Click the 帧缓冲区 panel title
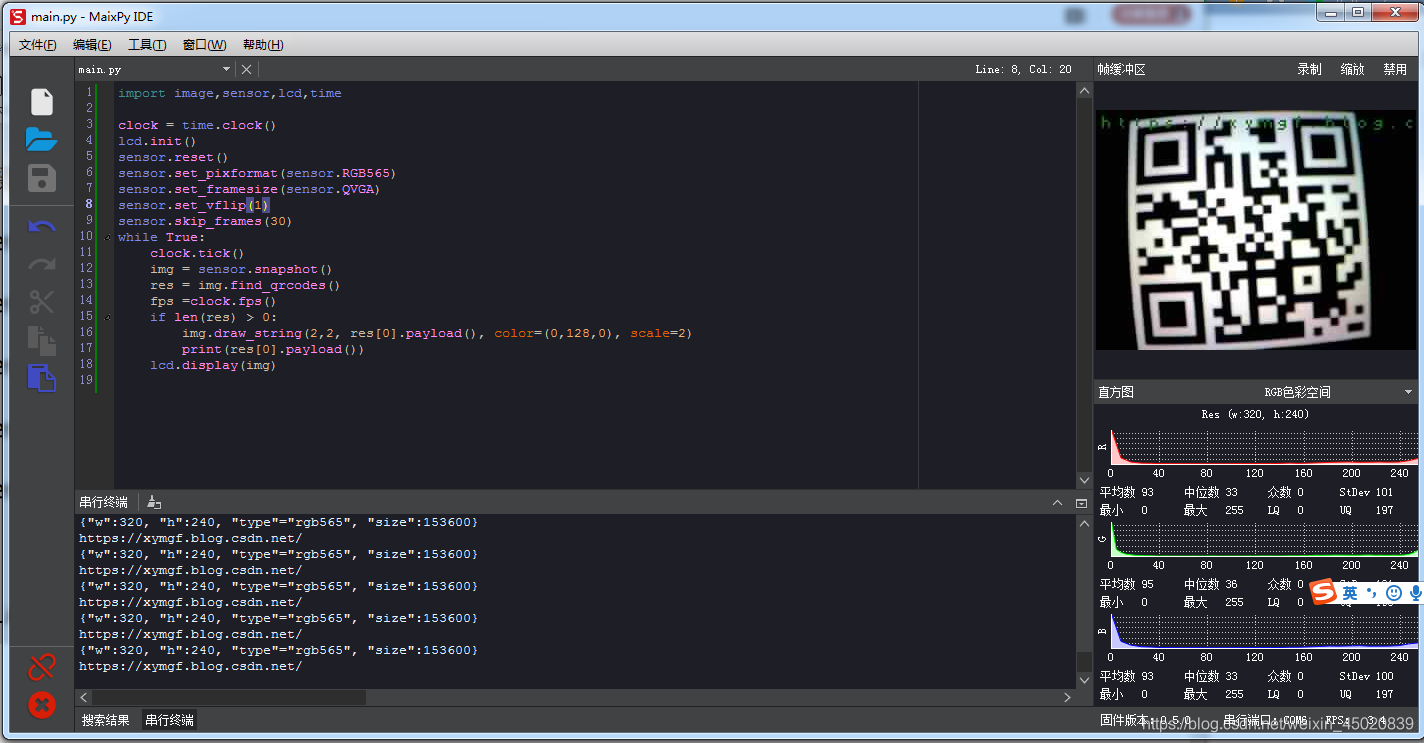1424x743 pixels. coord(1121,69)
